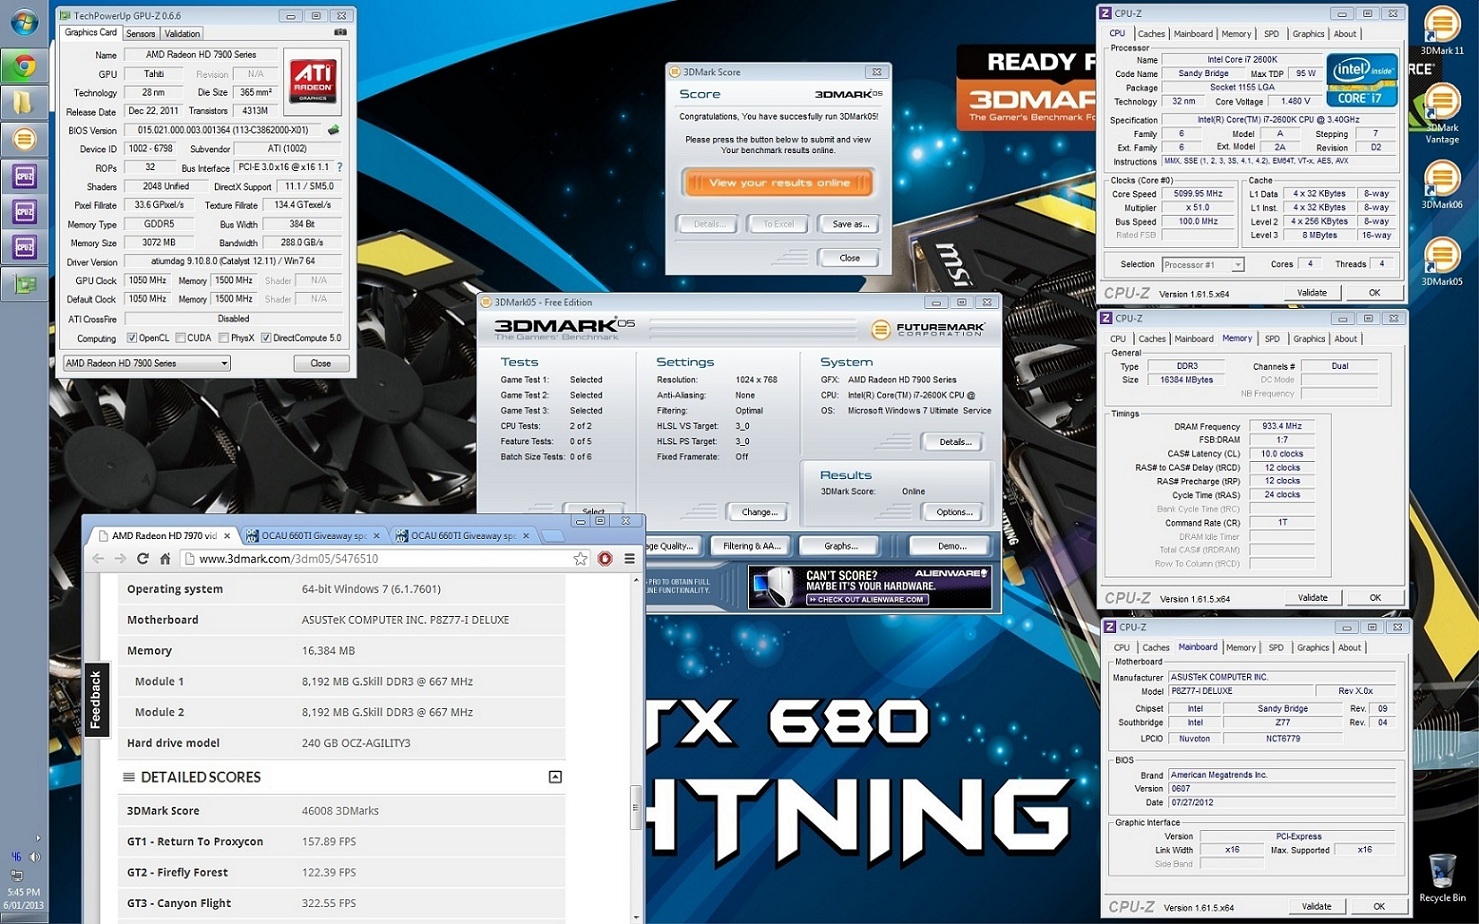
Task: Click the GPU-Z screenshot camera icon
Action: [x=340, y=33]
